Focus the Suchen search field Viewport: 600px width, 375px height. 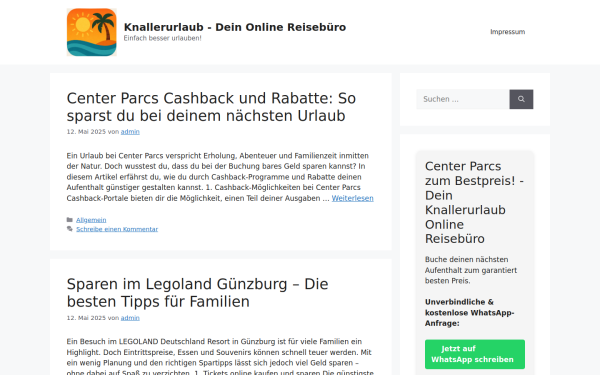click(x=463, y=99)
